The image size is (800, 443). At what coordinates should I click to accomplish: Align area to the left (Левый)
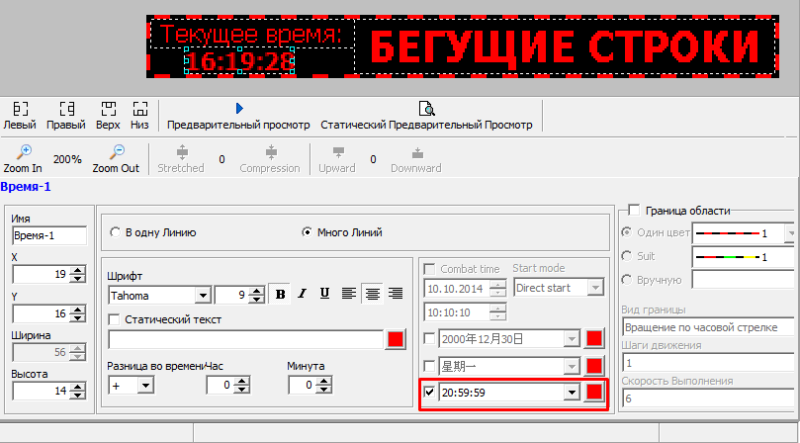(20, 115)
